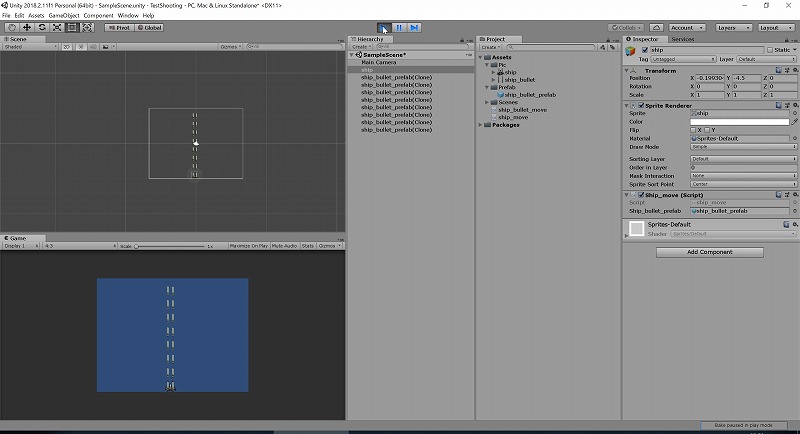
Task: Toggle ship active checkbox in Inspector
Action: [644, 50]
